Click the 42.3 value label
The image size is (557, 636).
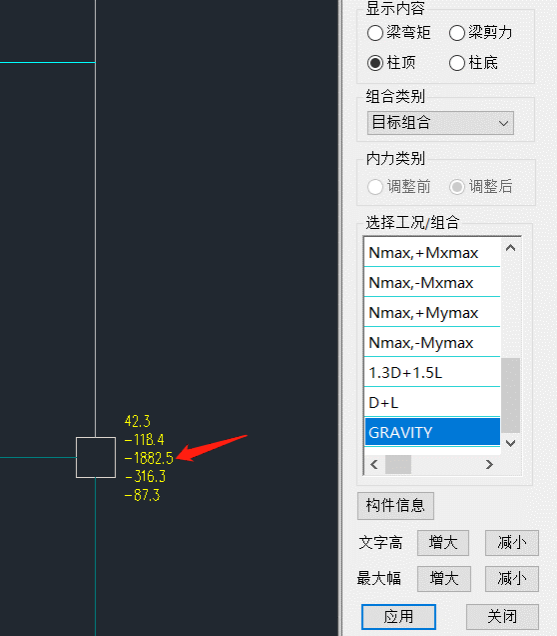[138, 421]
